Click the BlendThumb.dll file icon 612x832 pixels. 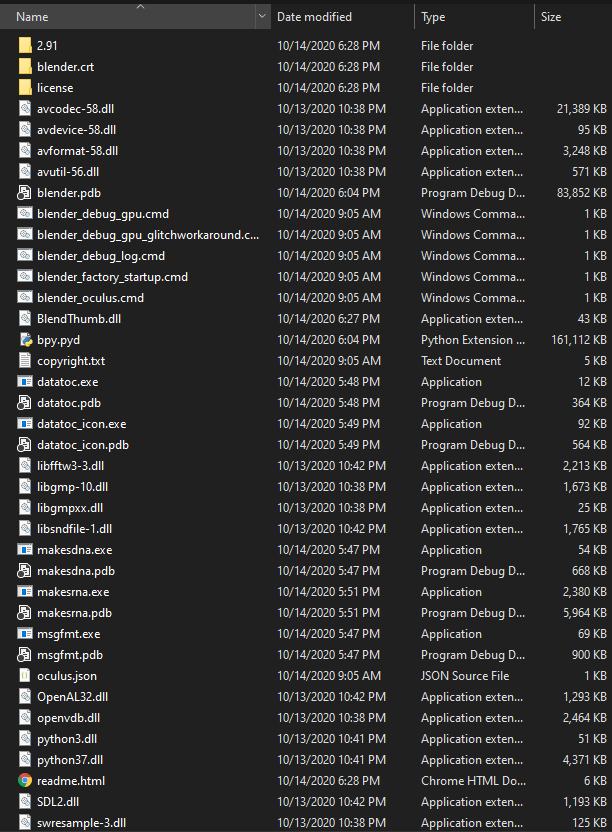(x=25, y=319)
